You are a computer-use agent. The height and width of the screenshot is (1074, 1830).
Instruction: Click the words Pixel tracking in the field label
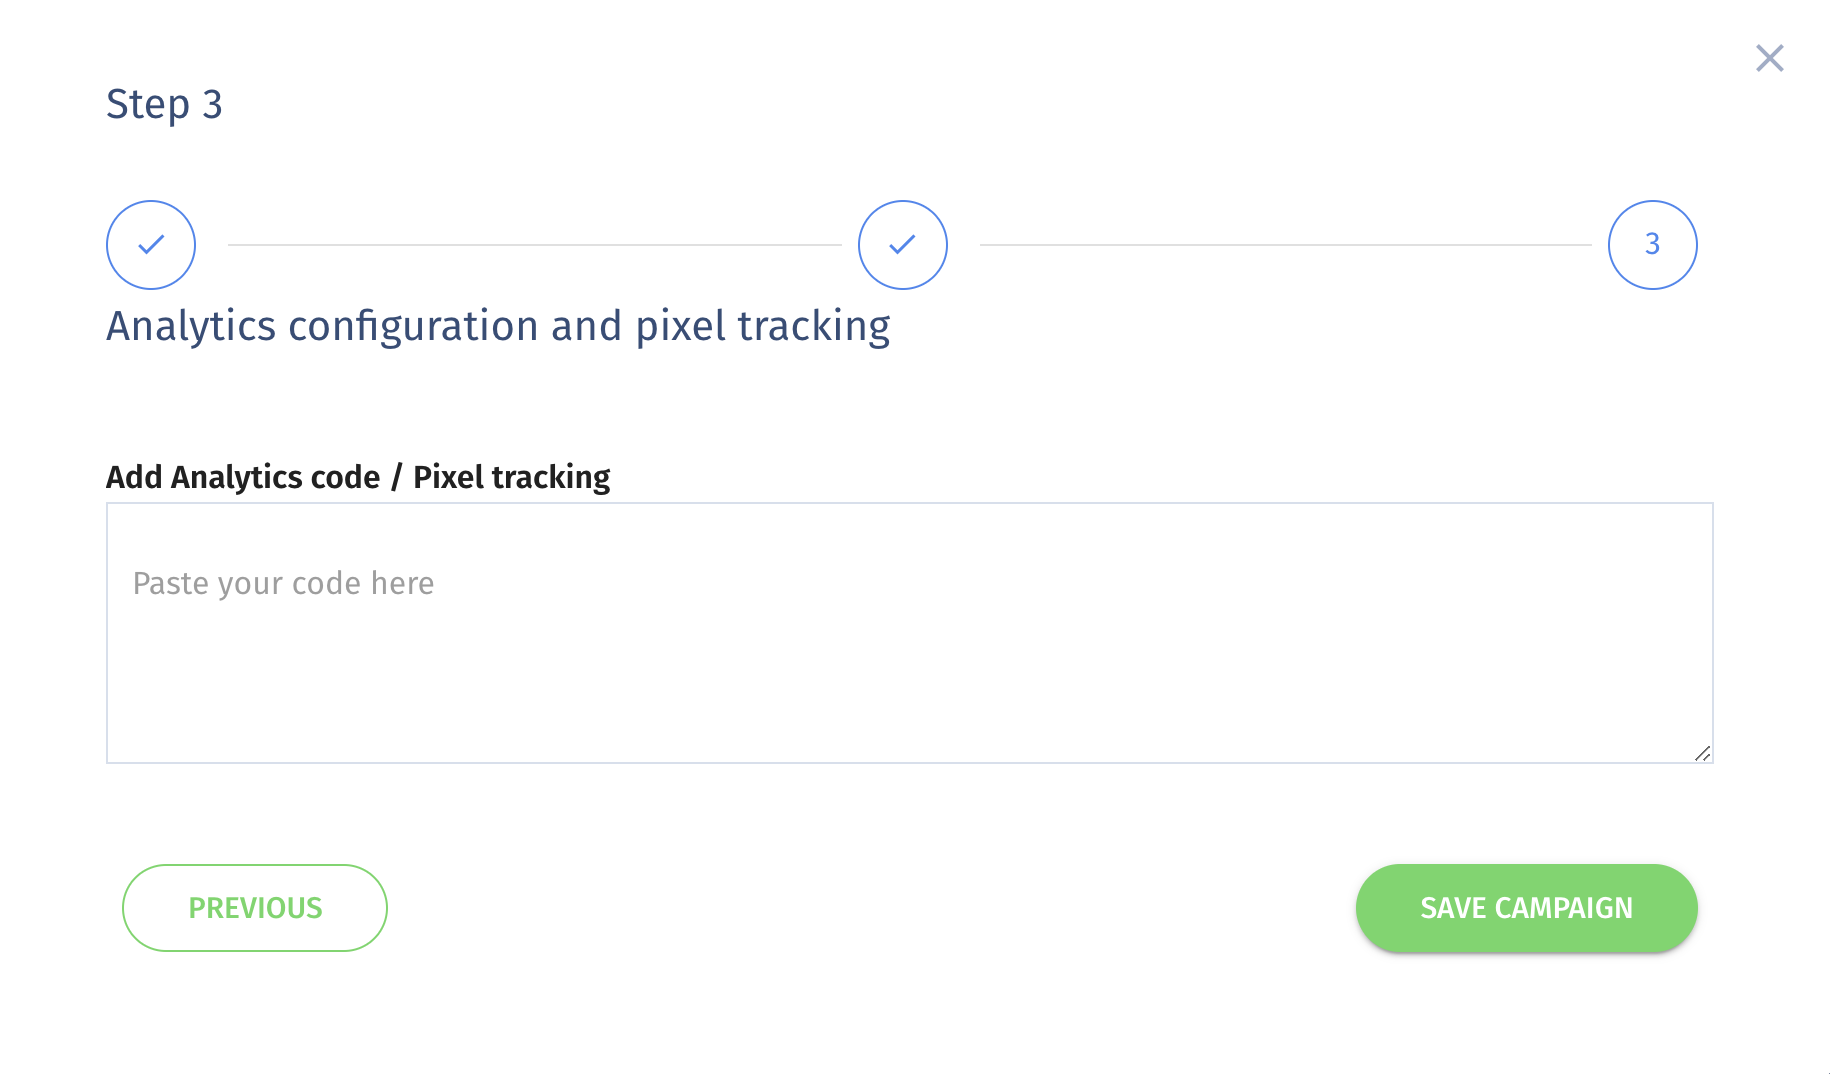[511, 477]
